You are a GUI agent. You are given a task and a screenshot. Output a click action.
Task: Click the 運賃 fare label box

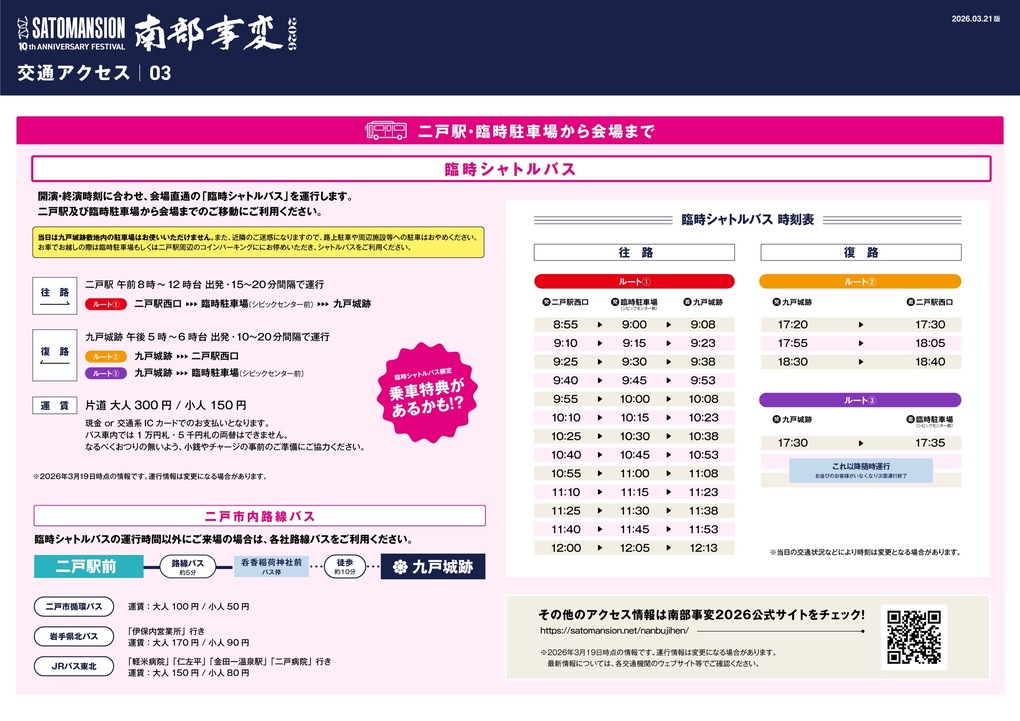(x=55, y=405)
